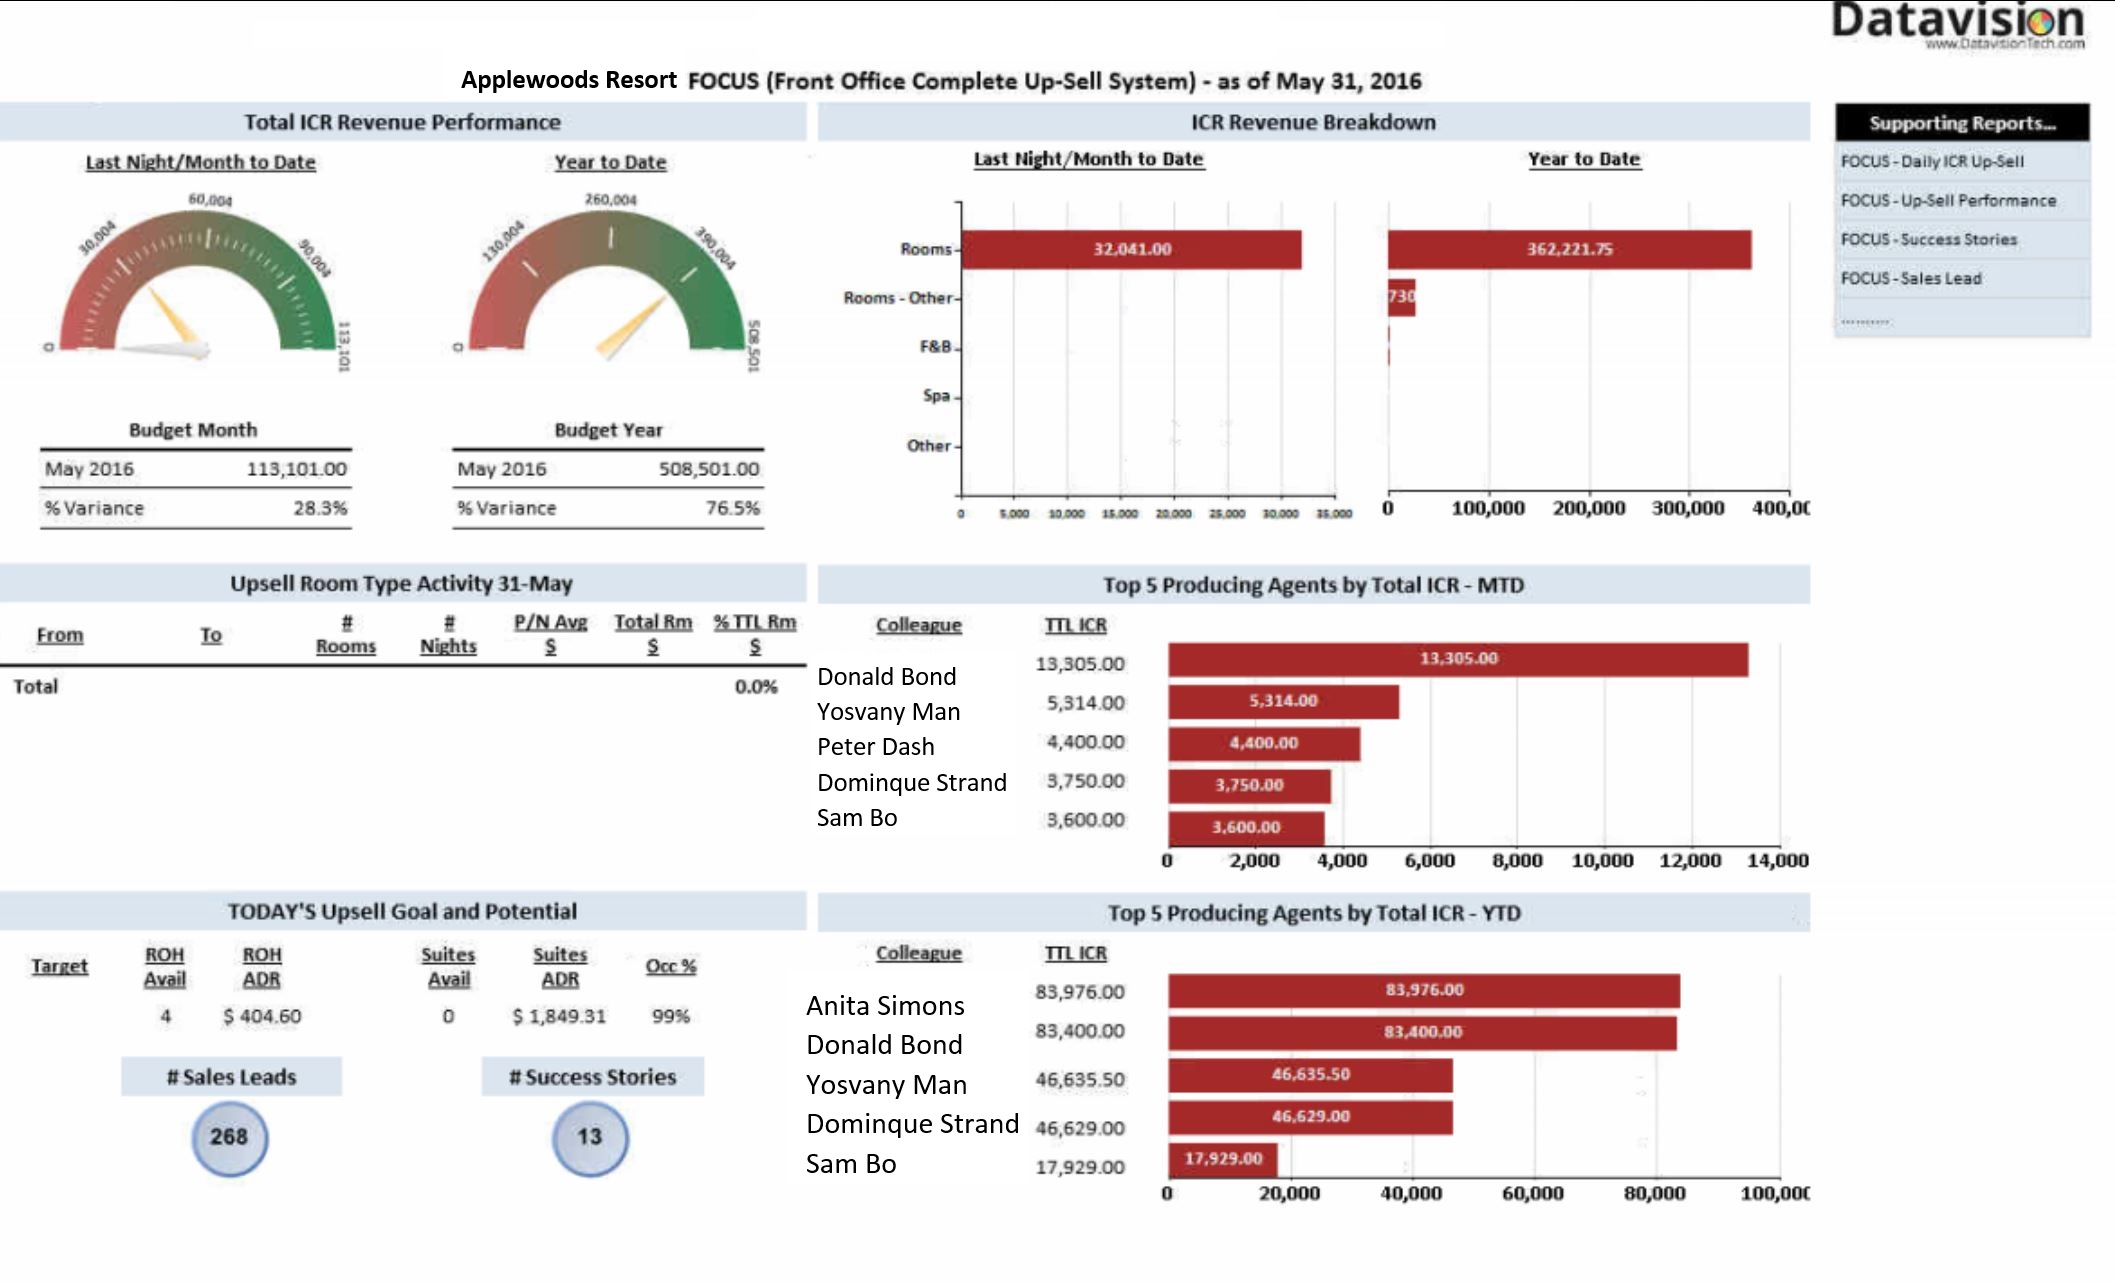Click the TTL ICR header in MTD table
The height and width of the screenshot is (1283, 2115).
tap(1075, 625)
